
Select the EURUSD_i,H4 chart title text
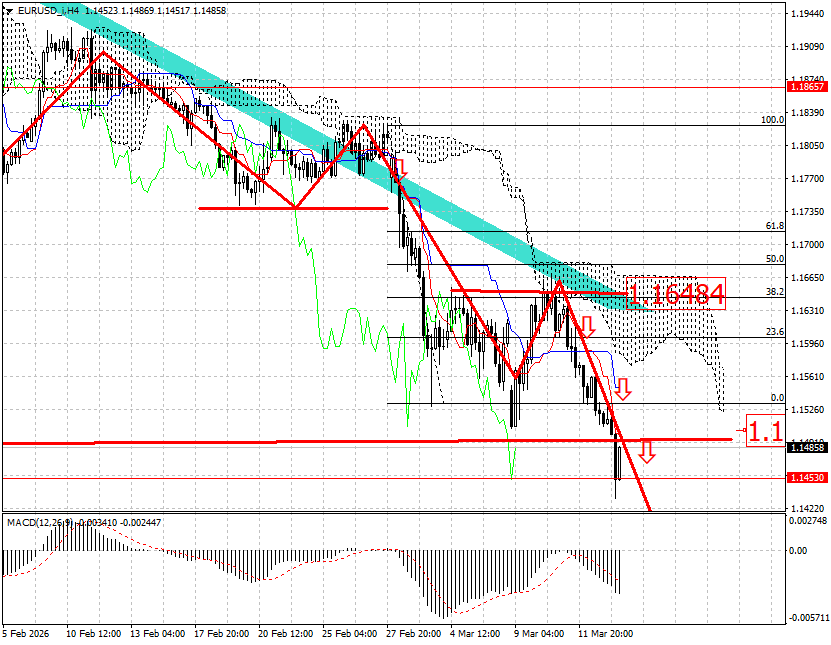pos(48,11)
